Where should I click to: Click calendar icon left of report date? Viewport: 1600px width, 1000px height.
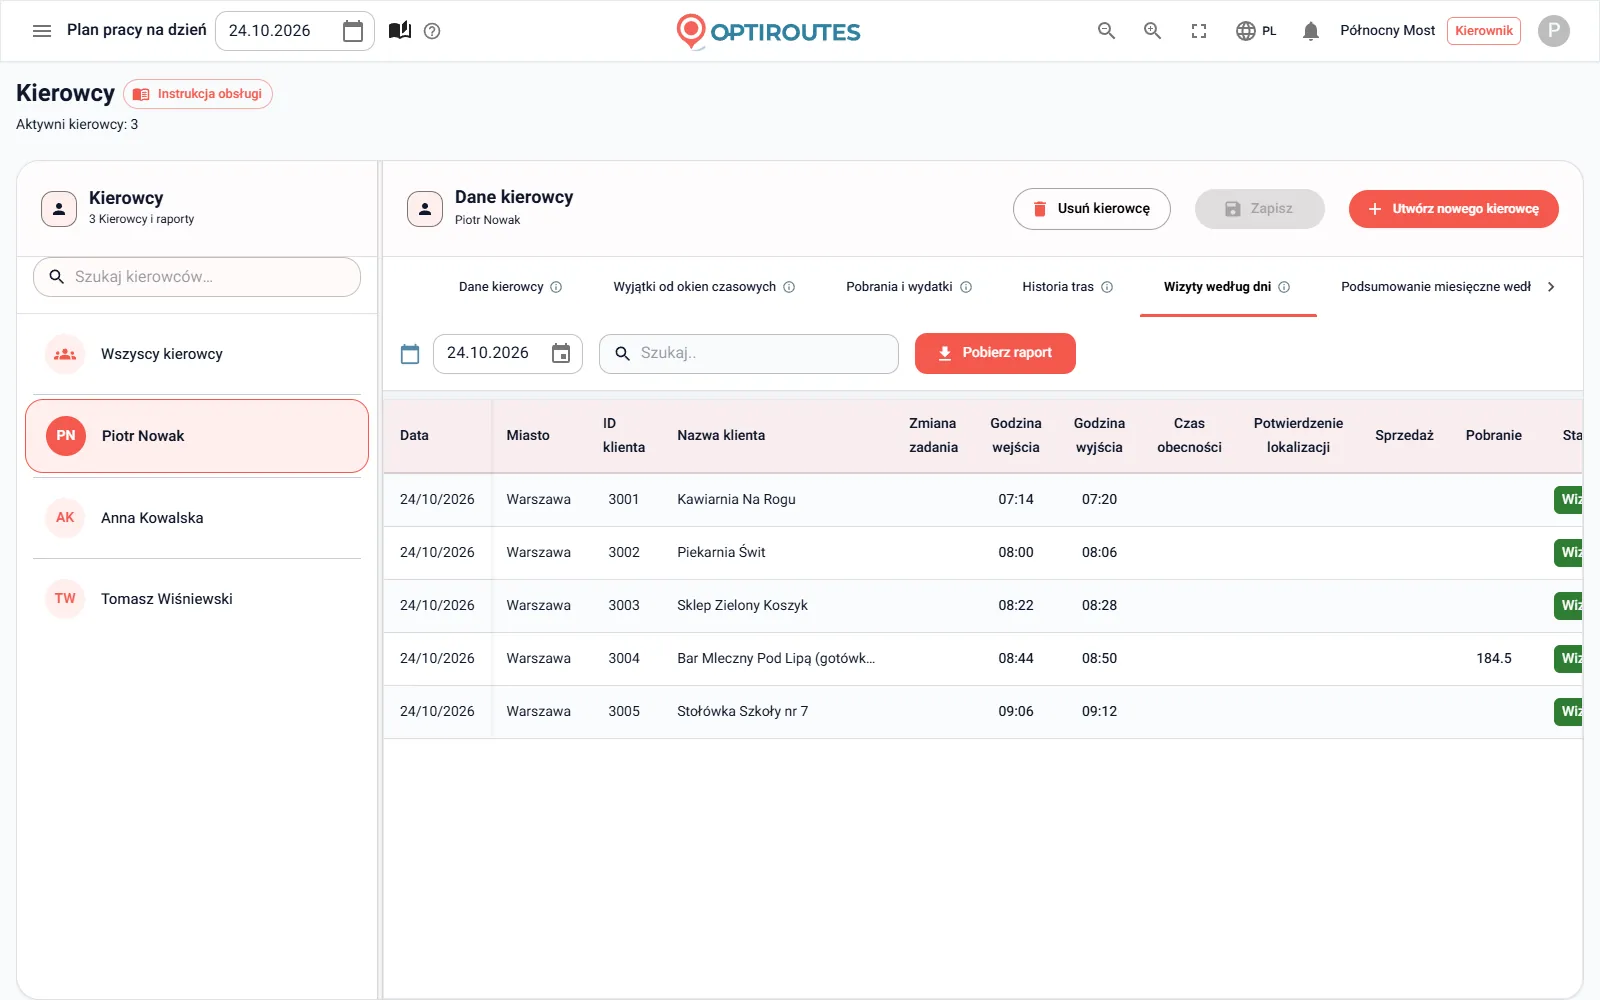410,354
